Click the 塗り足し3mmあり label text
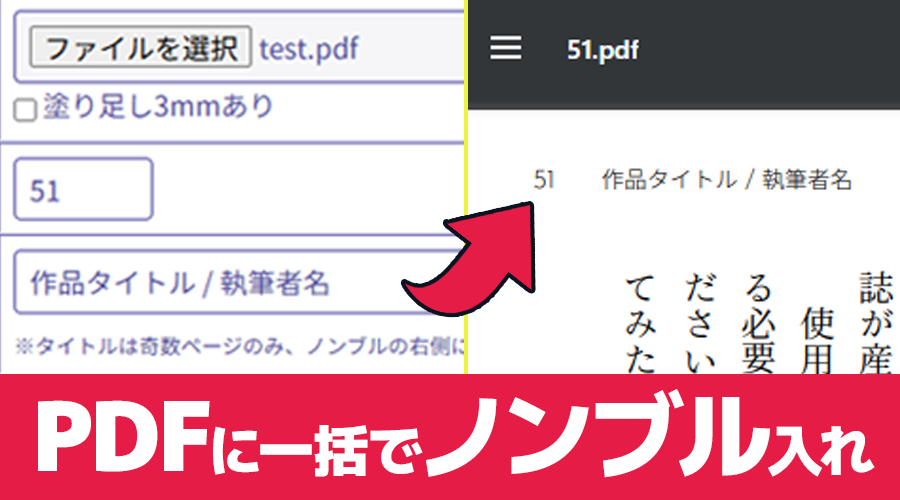 pos(157,108)
